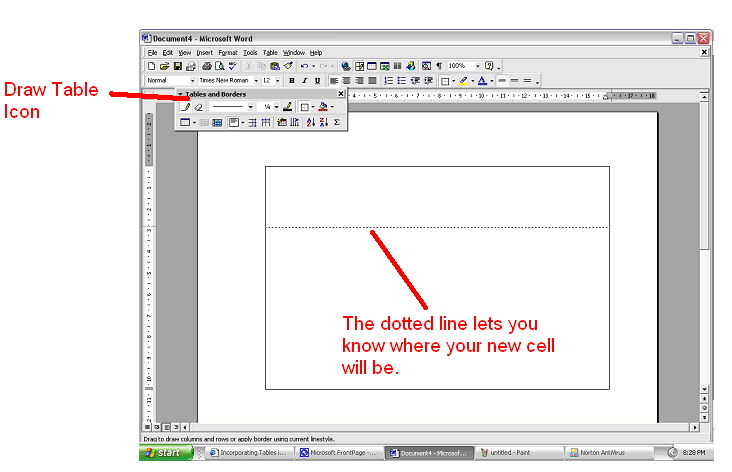
Task: Toggle Show/Hide paragraph marks
Action: pyautogui.click(x=439, y=66)
